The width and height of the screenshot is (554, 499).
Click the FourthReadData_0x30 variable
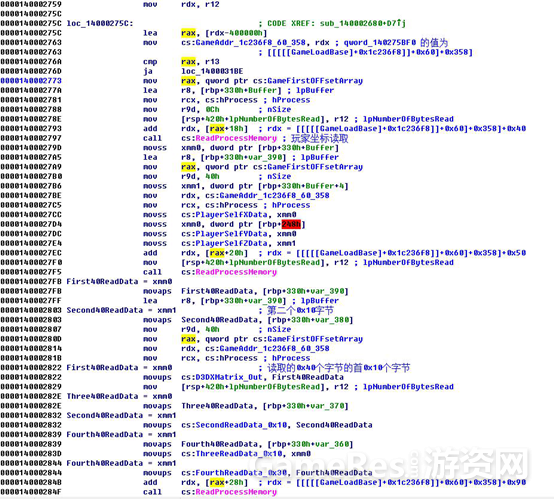click(x=241, y=472)
